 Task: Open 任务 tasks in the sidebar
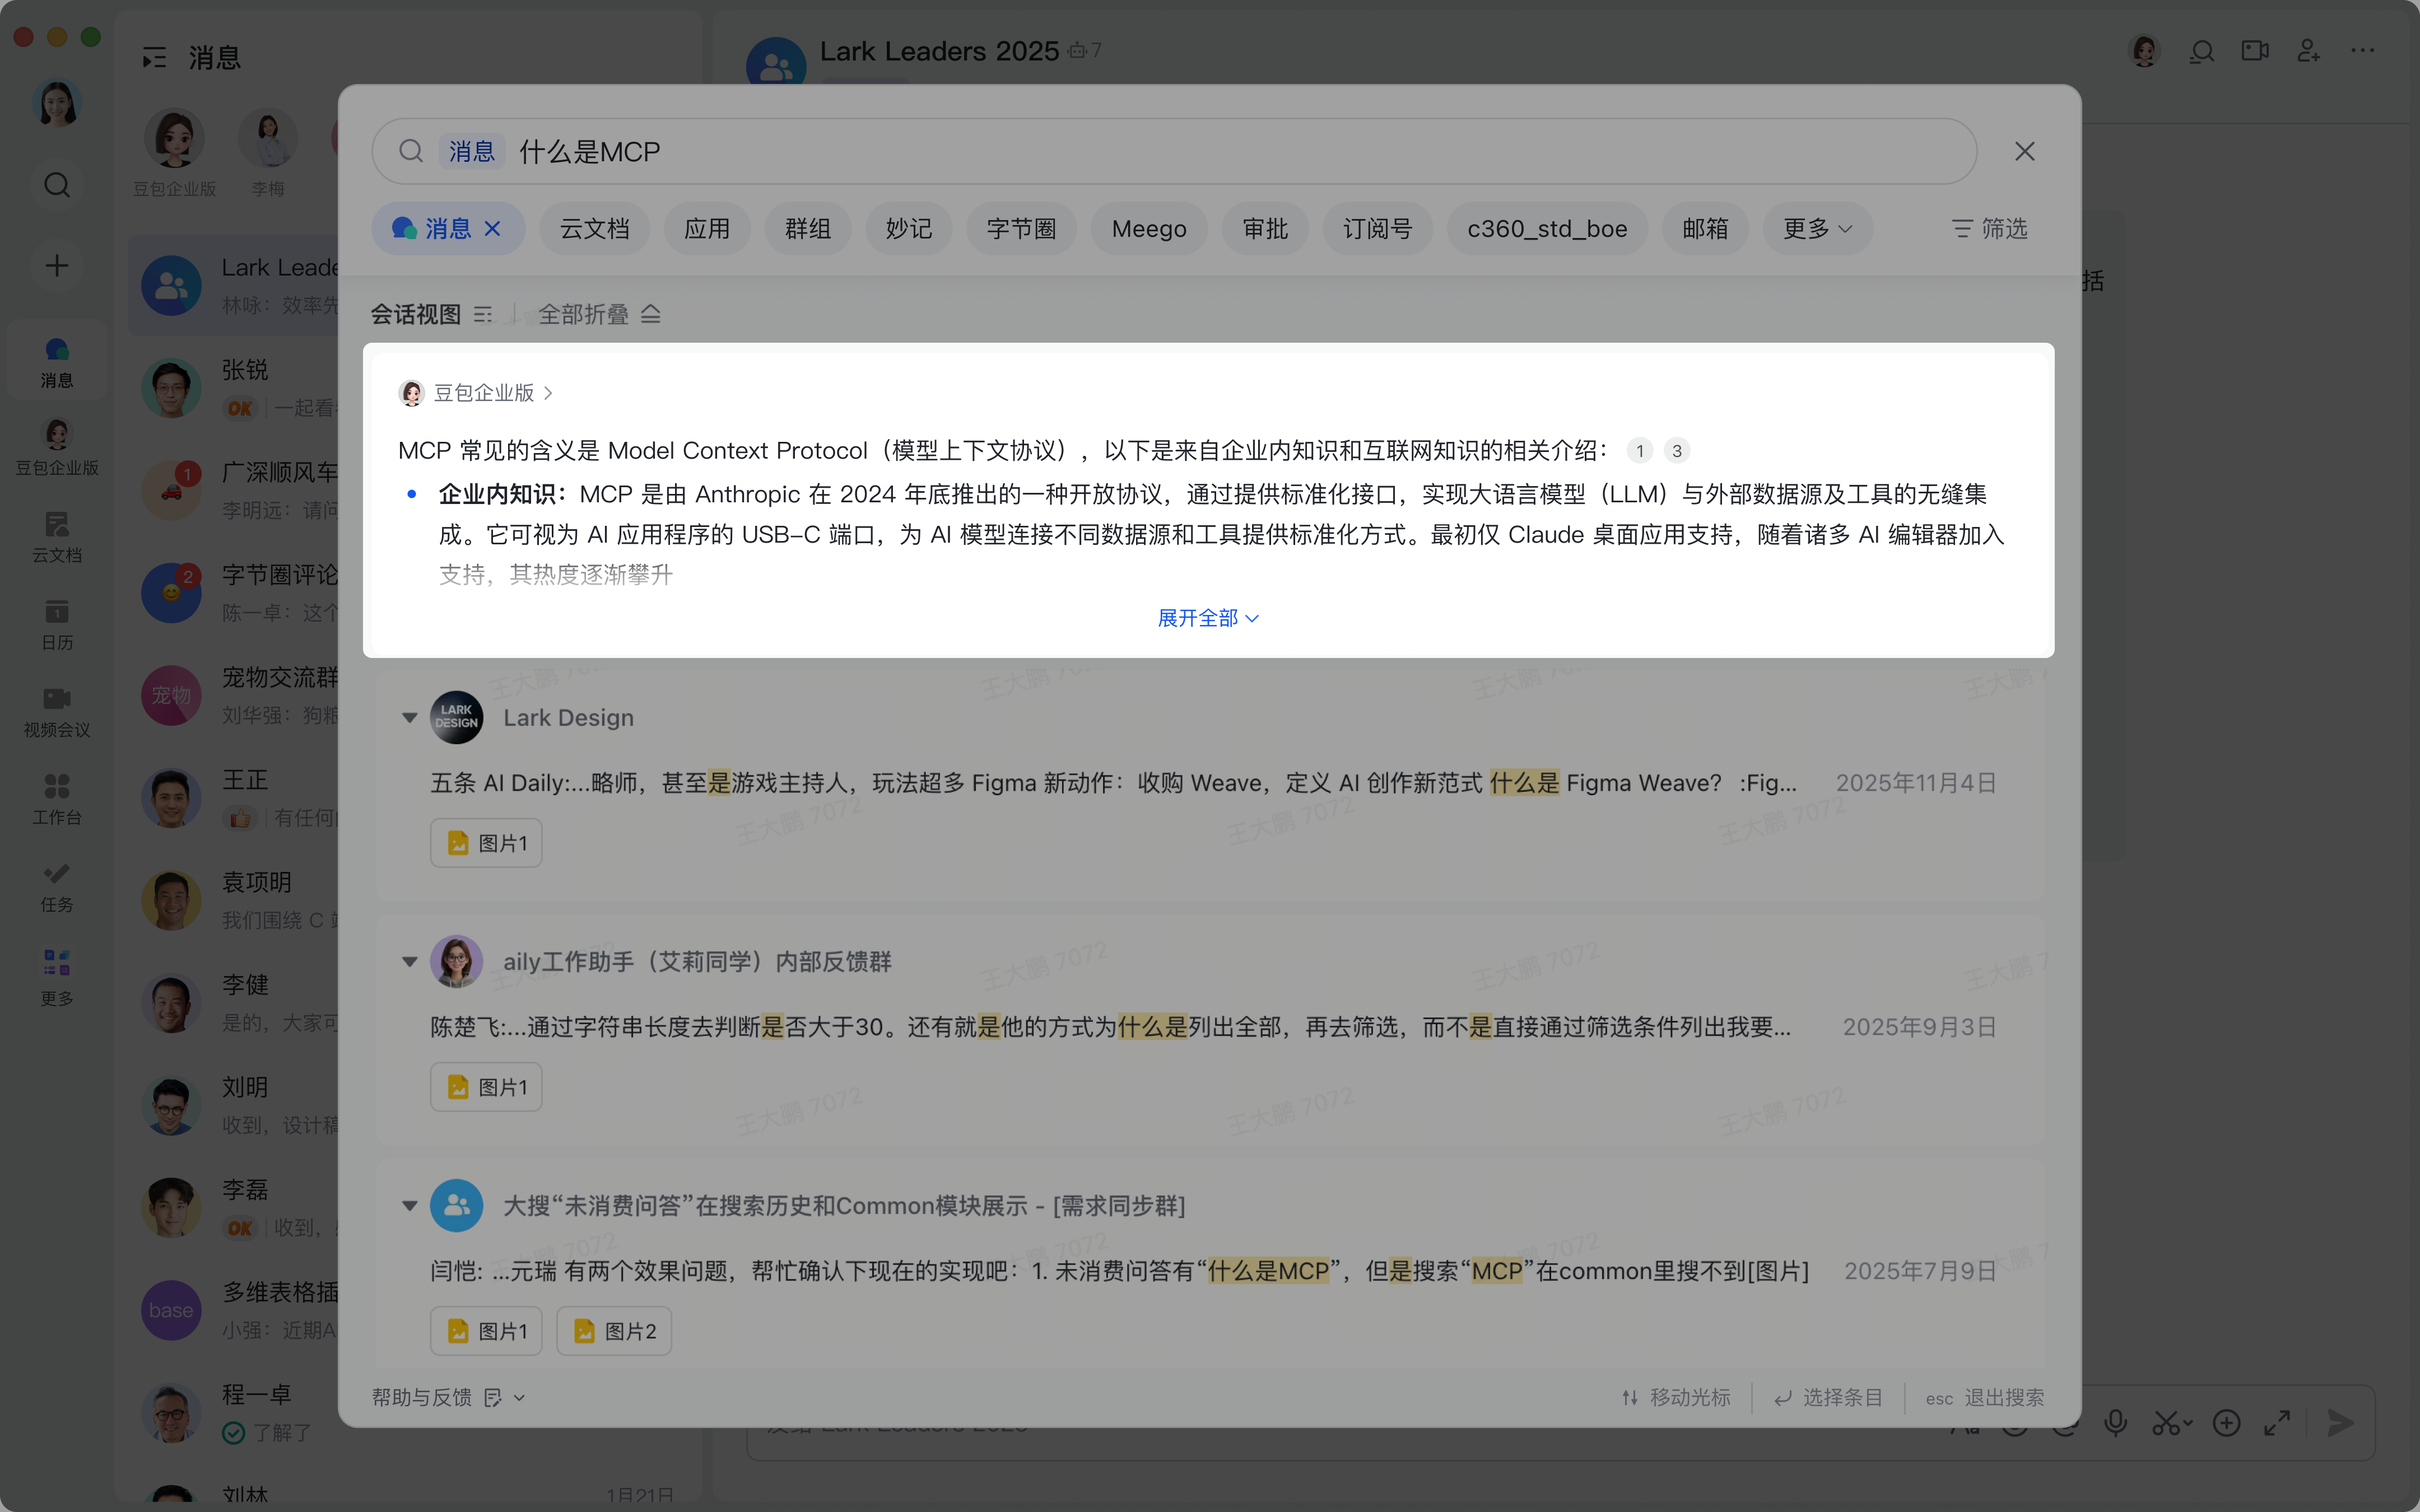click(57, 887)
